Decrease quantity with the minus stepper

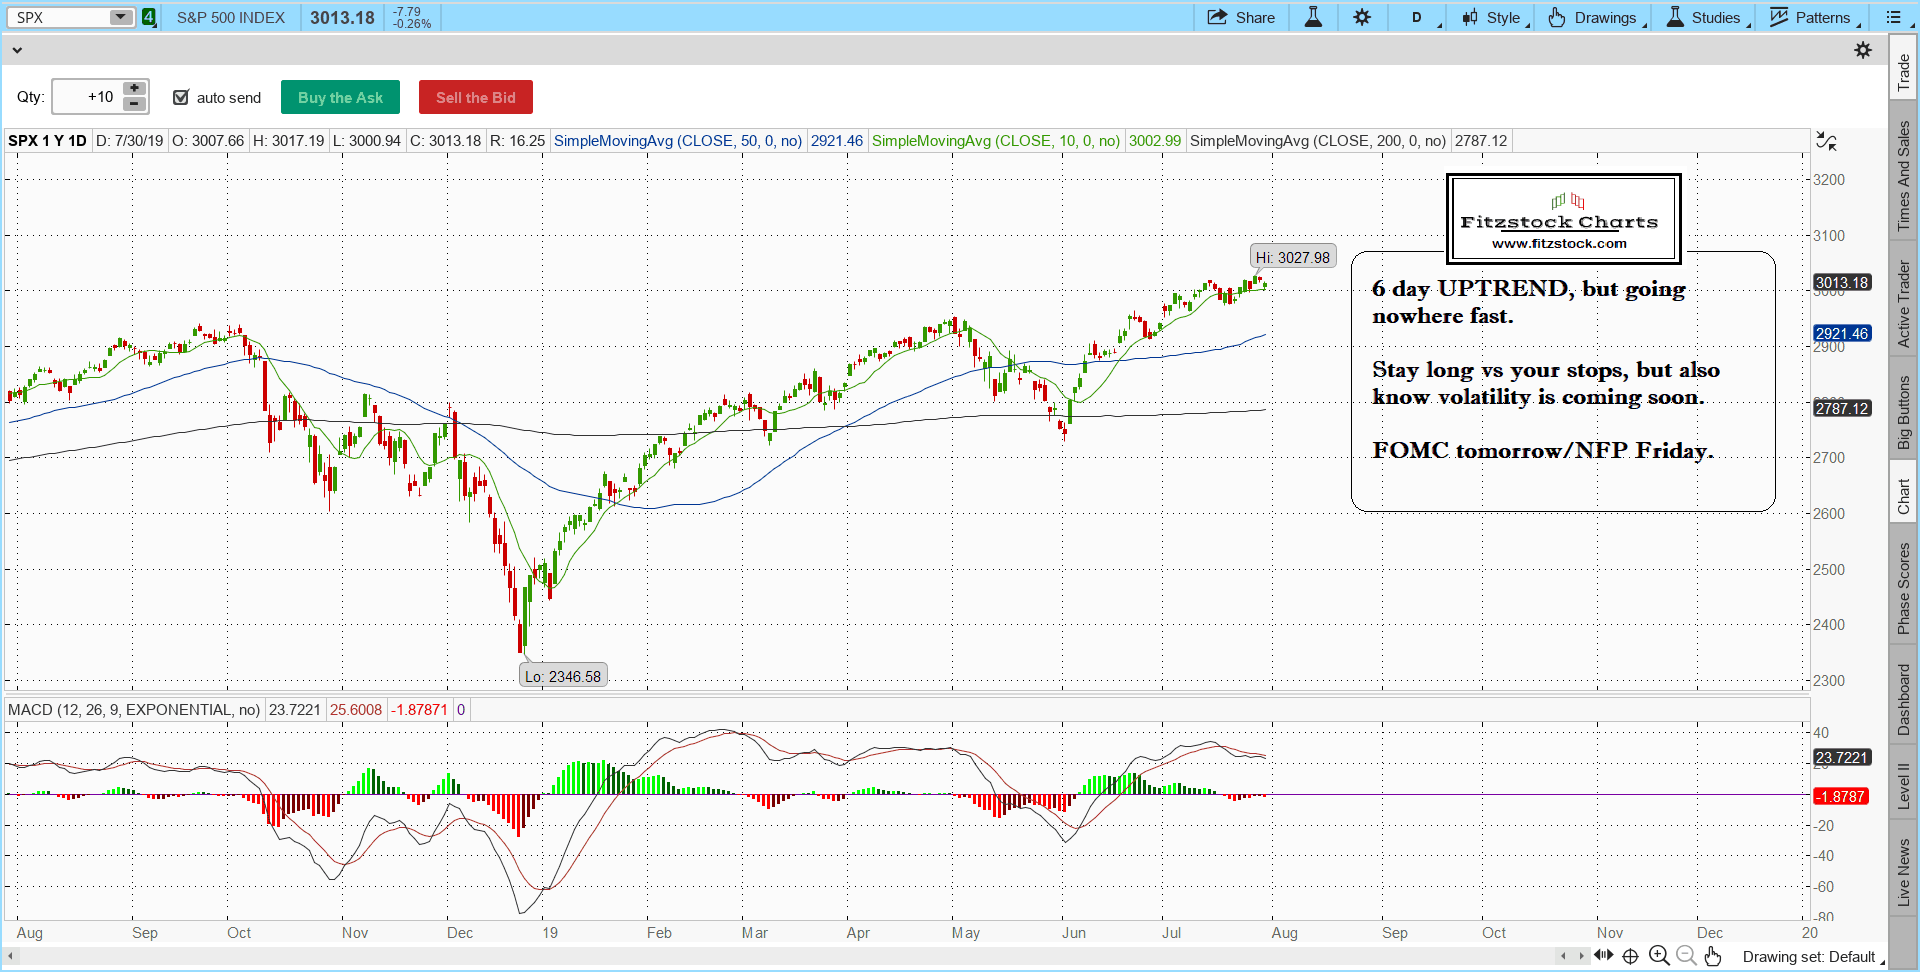(134, 104)
